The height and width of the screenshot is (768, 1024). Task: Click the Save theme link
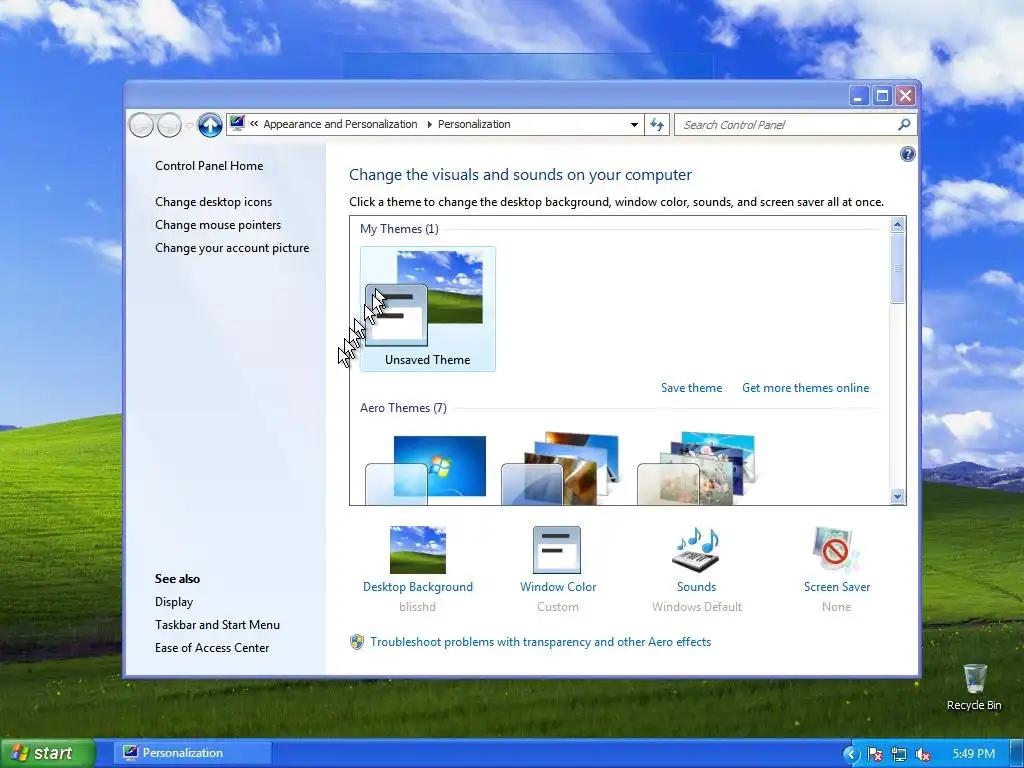(692, 388)
